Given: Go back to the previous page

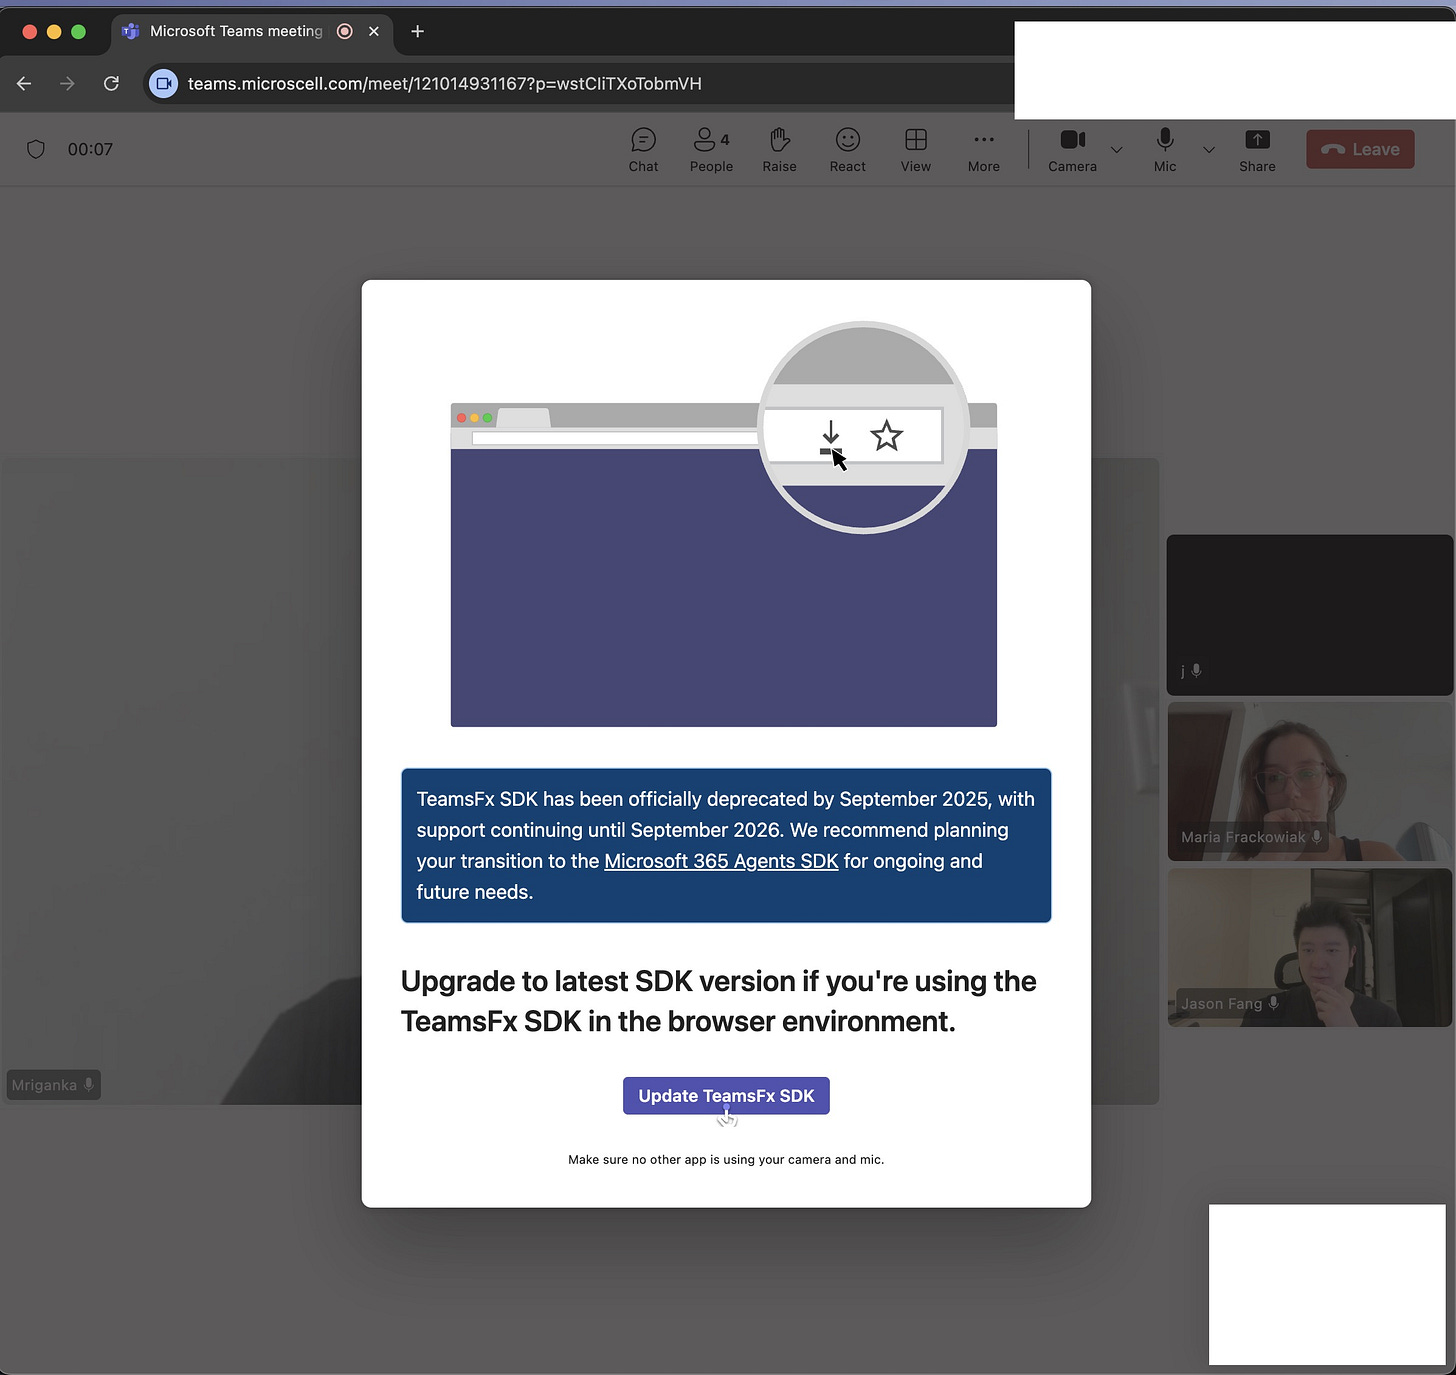Looking at the screenshot, I should pyautogui.click(x=24, y=84).
